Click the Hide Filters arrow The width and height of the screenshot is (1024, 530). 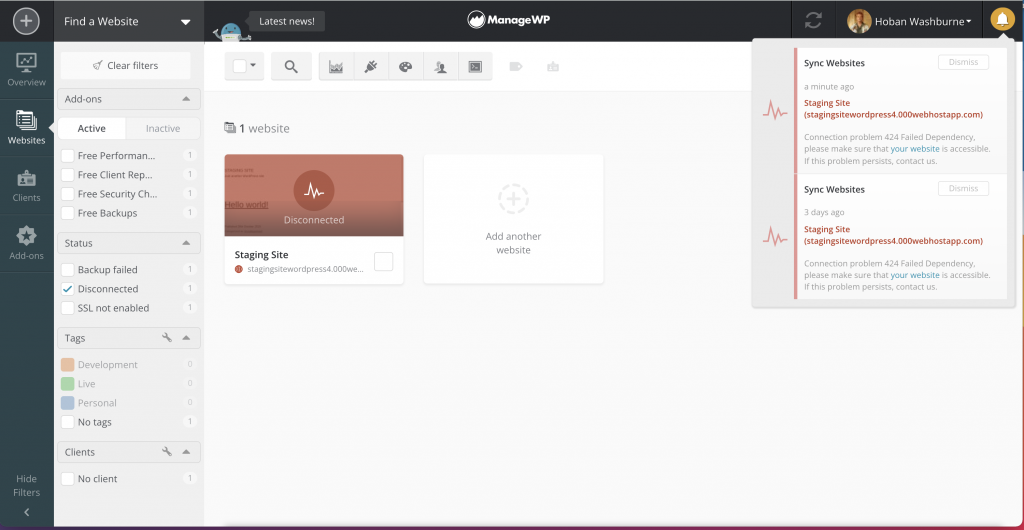27,512
